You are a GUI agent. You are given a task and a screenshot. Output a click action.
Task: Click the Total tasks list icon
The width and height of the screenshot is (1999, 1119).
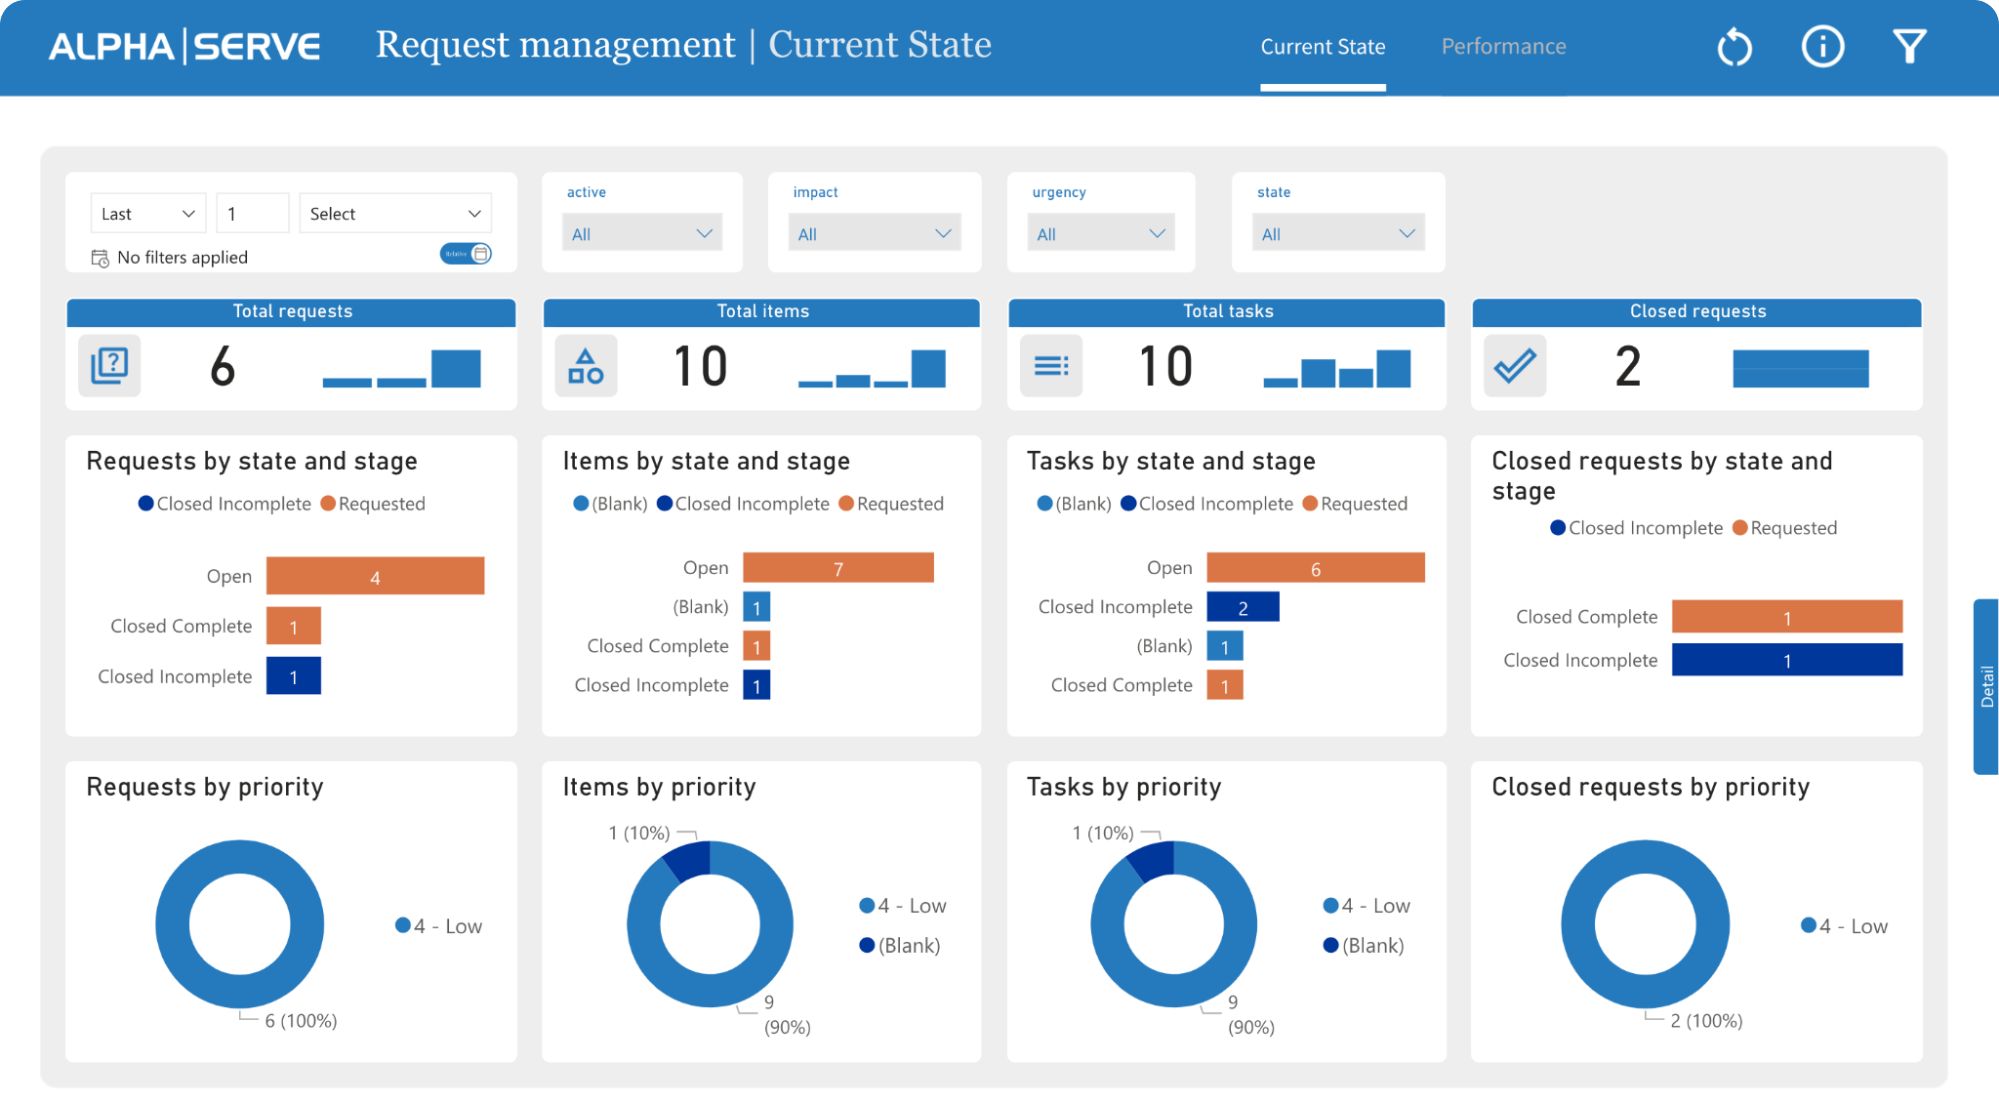click(1050, 366)
